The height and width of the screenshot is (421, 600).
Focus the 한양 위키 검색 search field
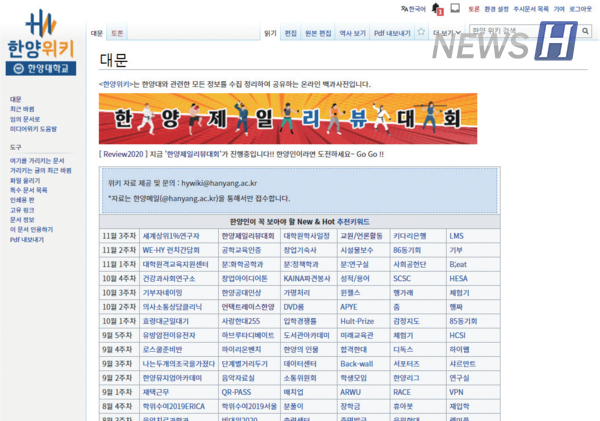524,31
